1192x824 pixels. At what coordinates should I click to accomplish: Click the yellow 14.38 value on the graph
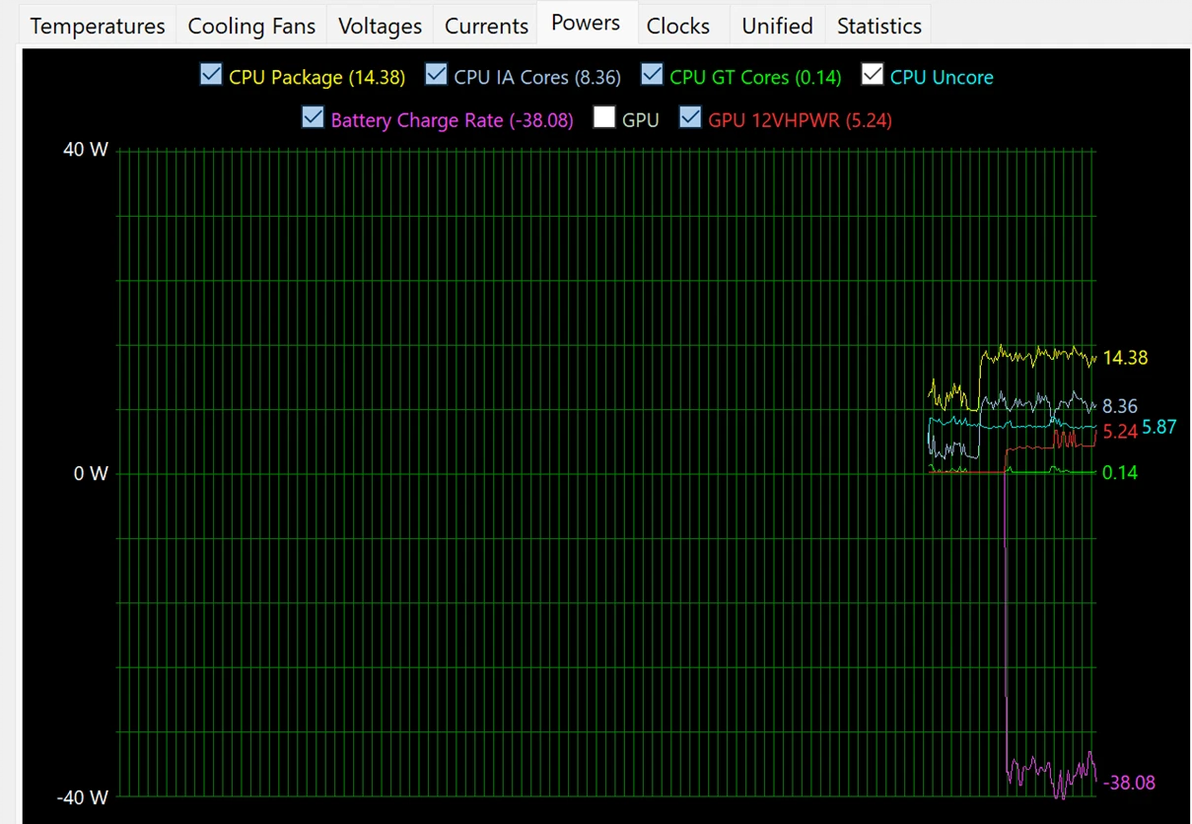pyautogui.click(x=1125, y=357)
